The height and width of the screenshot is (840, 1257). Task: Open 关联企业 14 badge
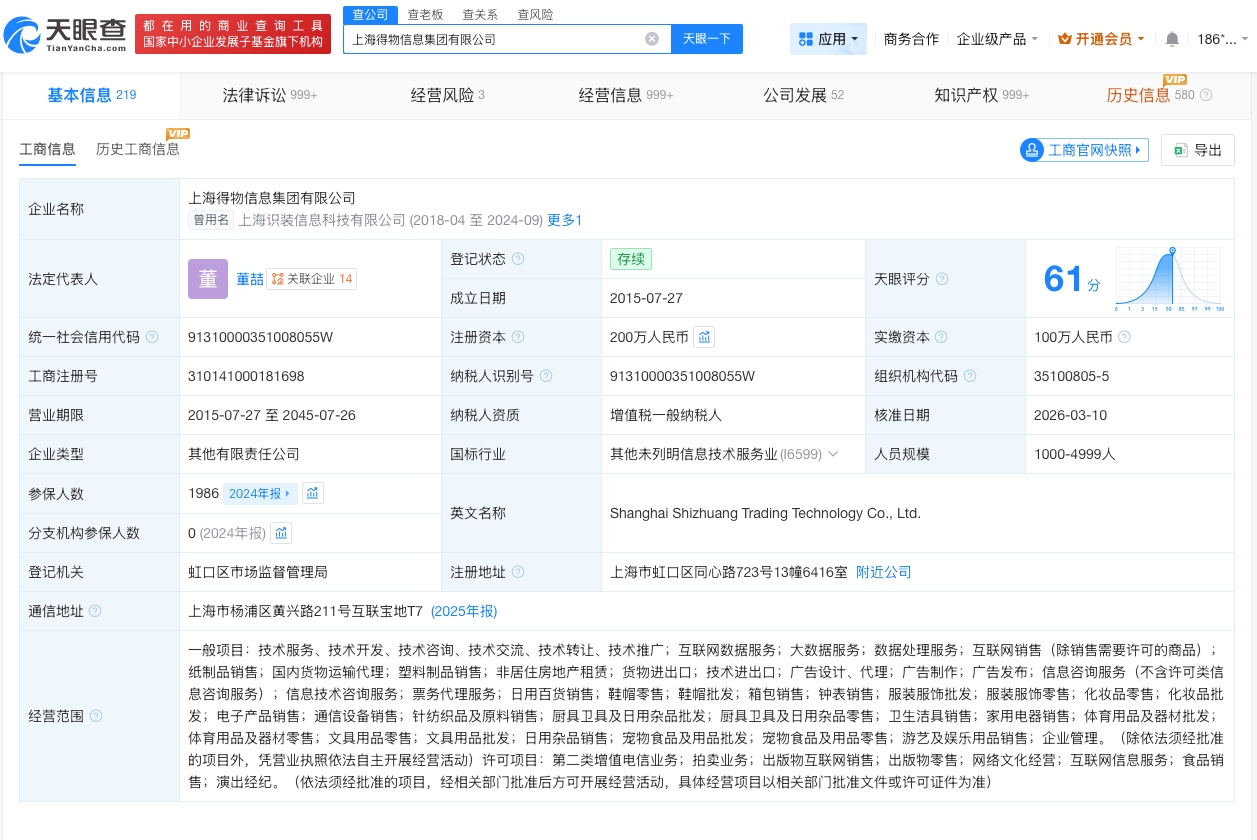point(312,279)
